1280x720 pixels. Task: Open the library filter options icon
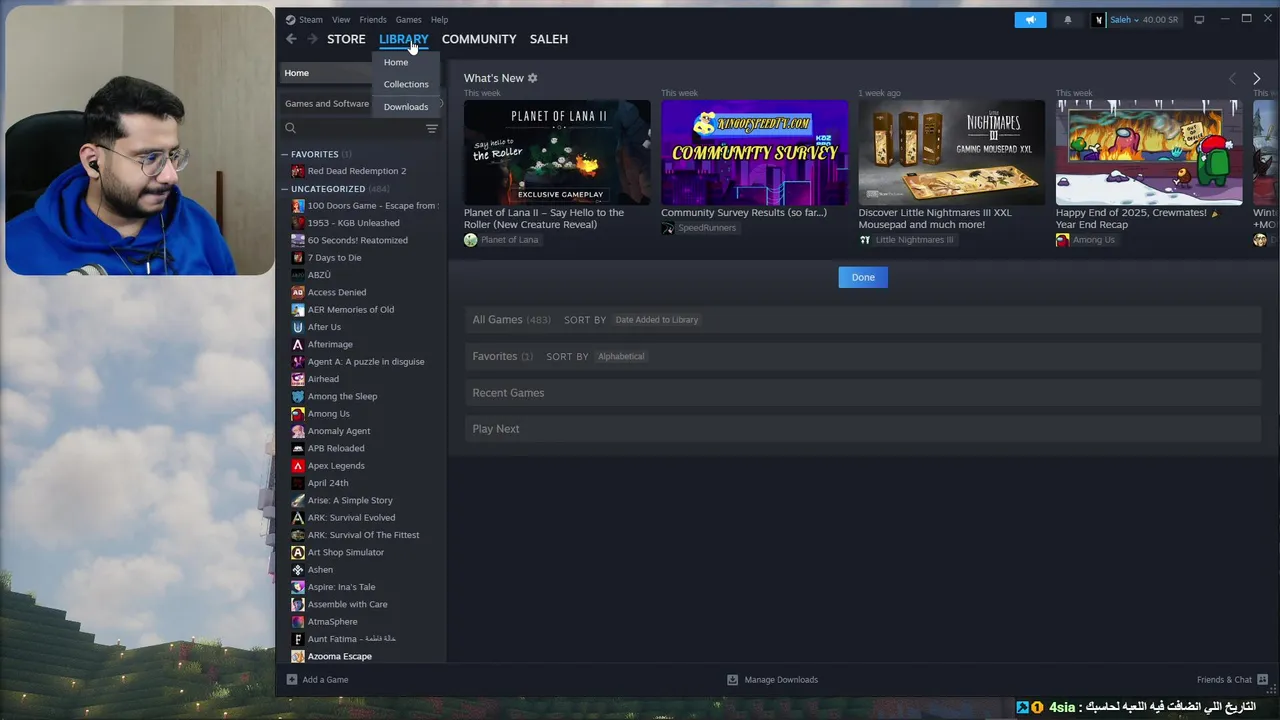[432, 128]
